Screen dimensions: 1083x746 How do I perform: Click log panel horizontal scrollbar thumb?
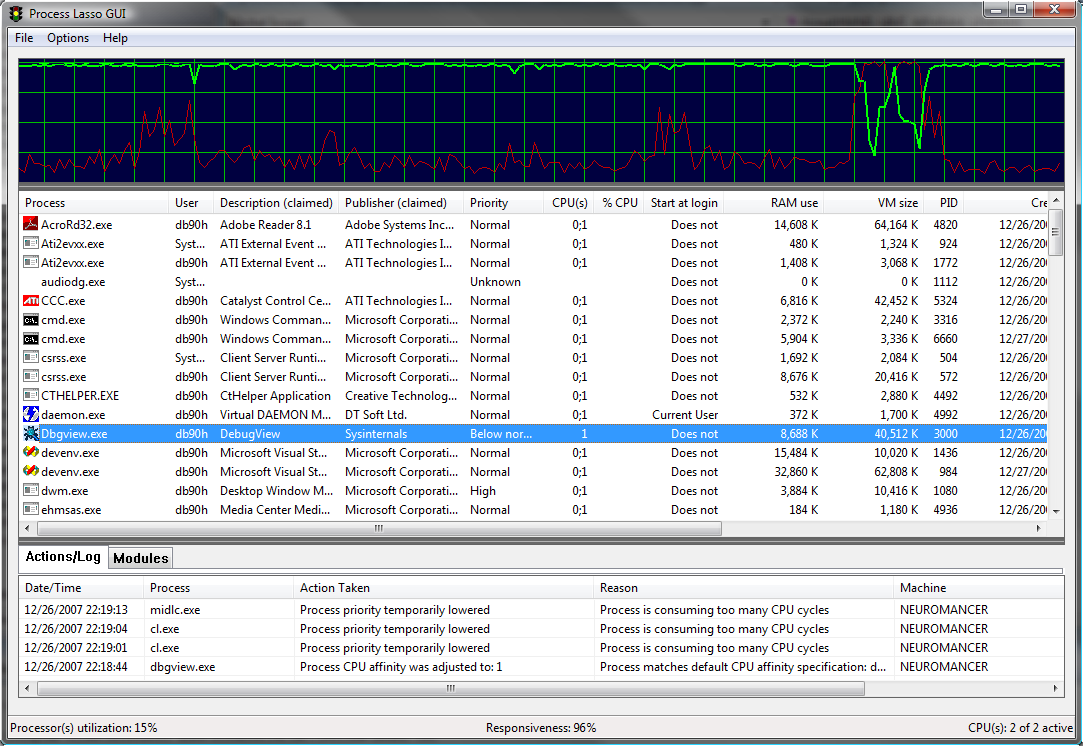[450, 689]
